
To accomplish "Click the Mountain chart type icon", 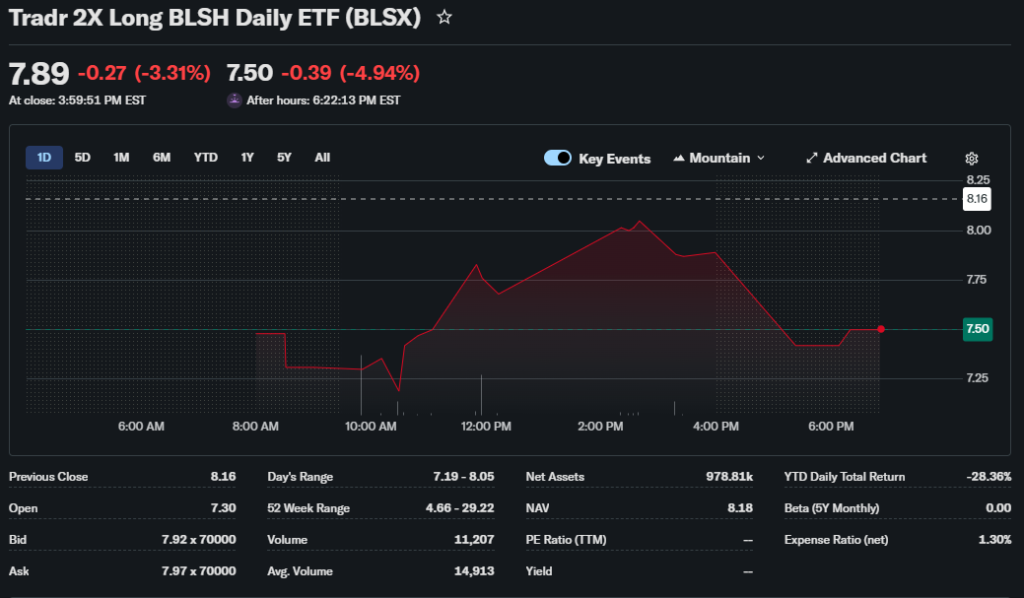I will 679,158.
